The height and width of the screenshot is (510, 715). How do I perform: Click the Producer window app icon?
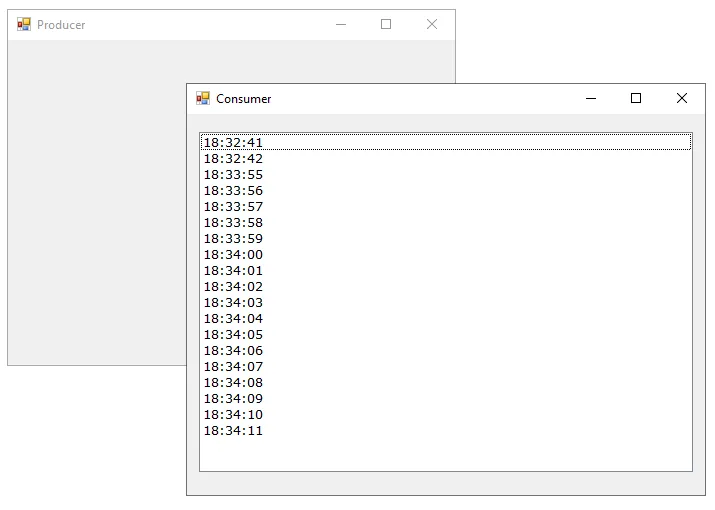[24, 25]
